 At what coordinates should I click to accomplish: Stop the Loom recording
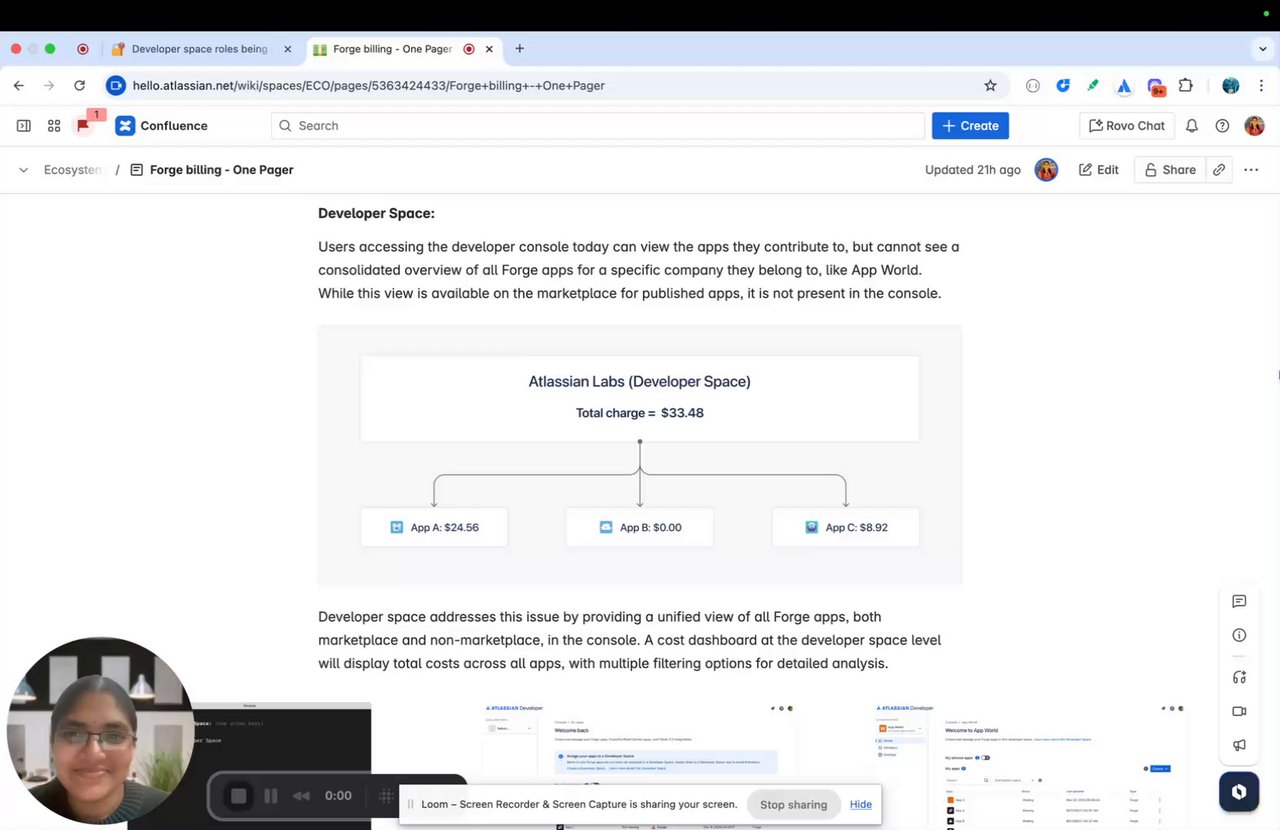[x=238, y=796]
